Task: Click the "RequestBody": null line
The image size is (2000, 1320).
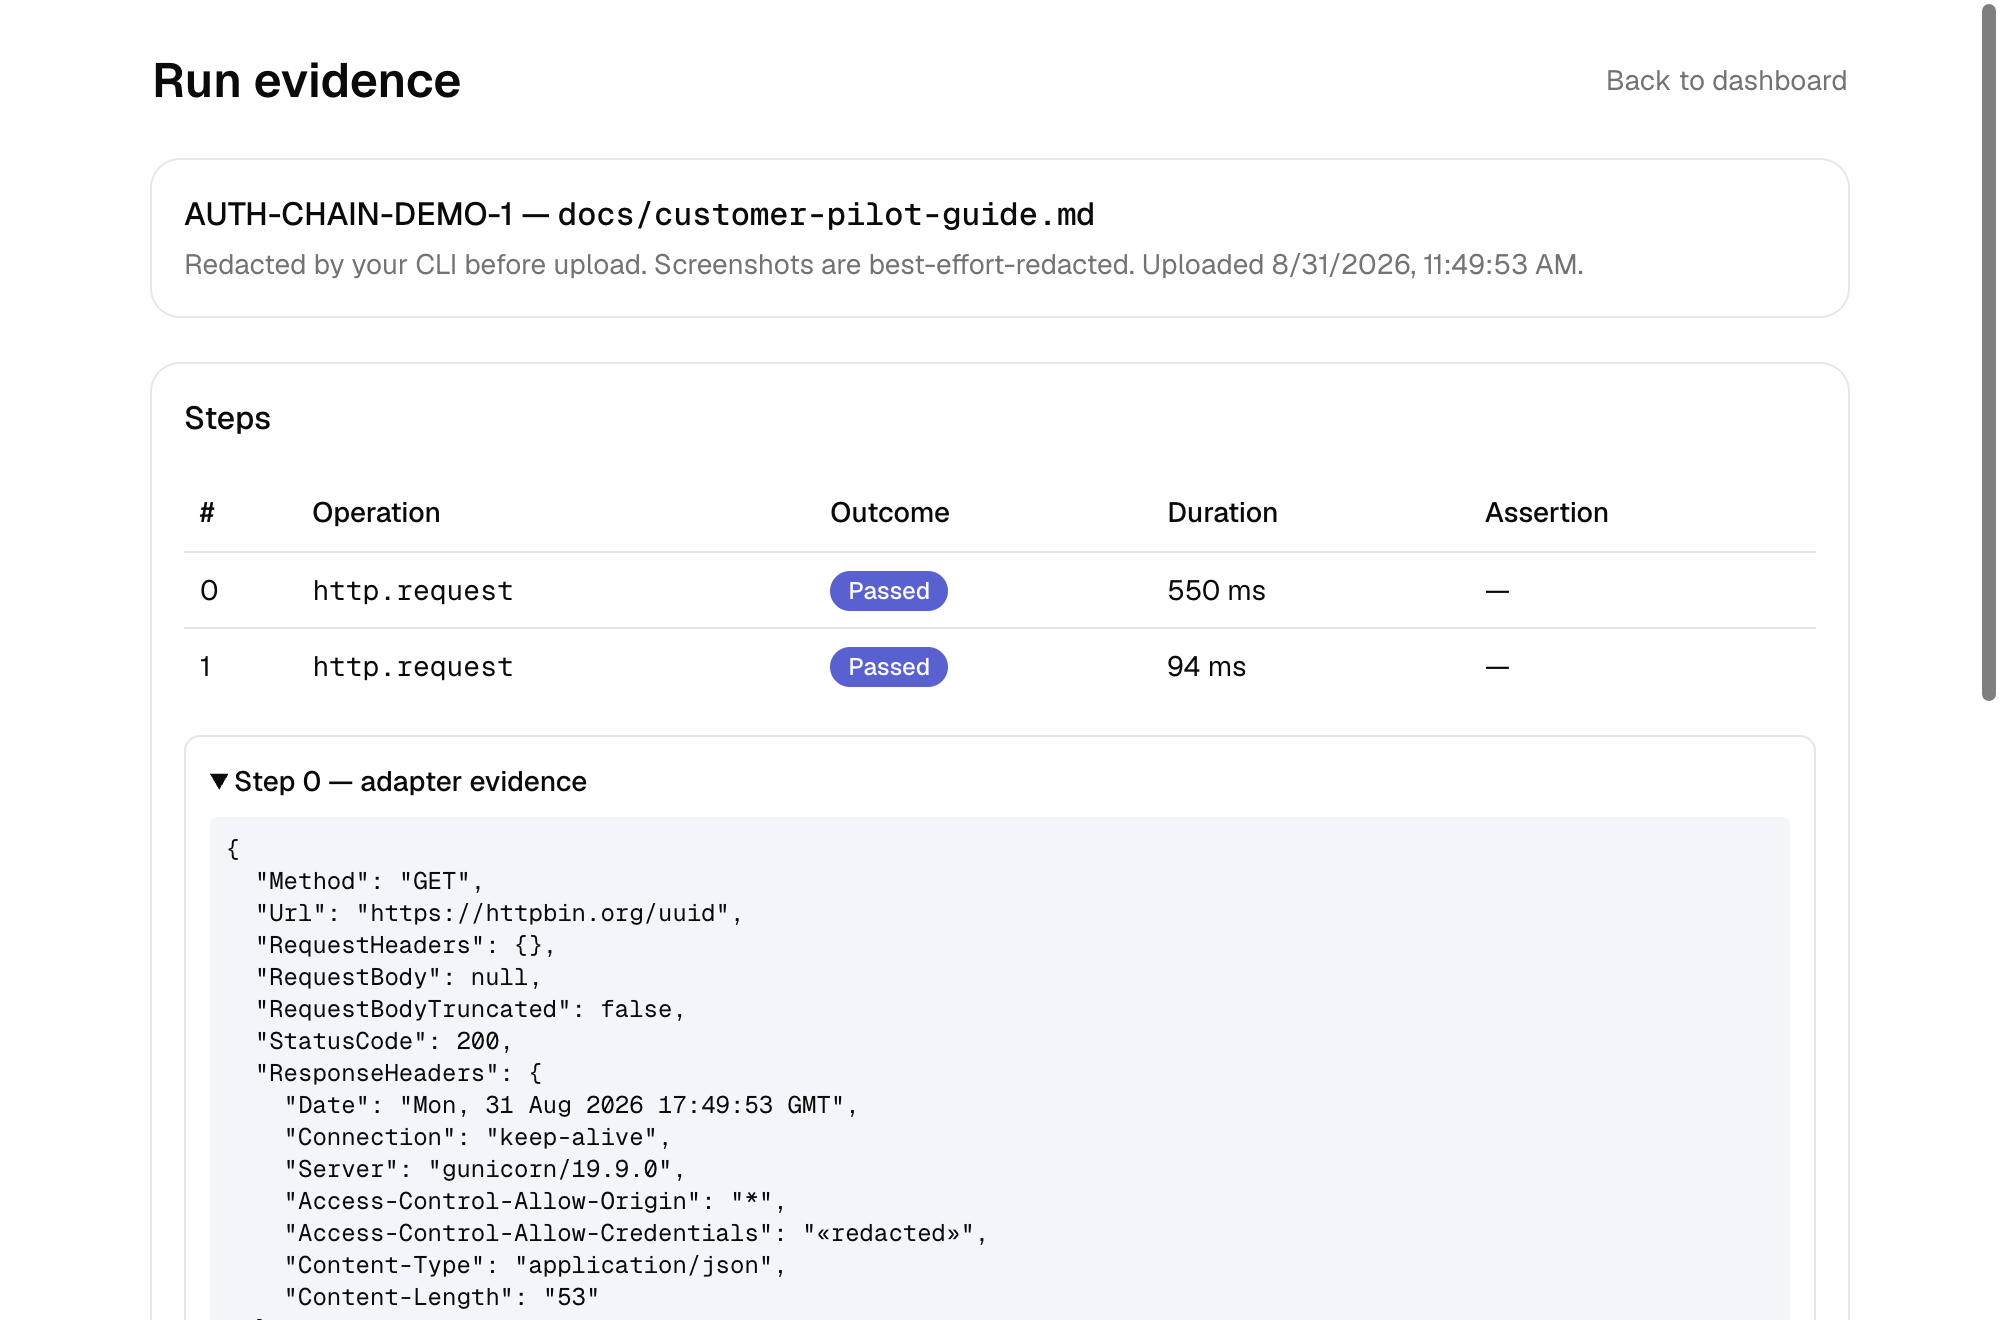Action: point(398,977)
